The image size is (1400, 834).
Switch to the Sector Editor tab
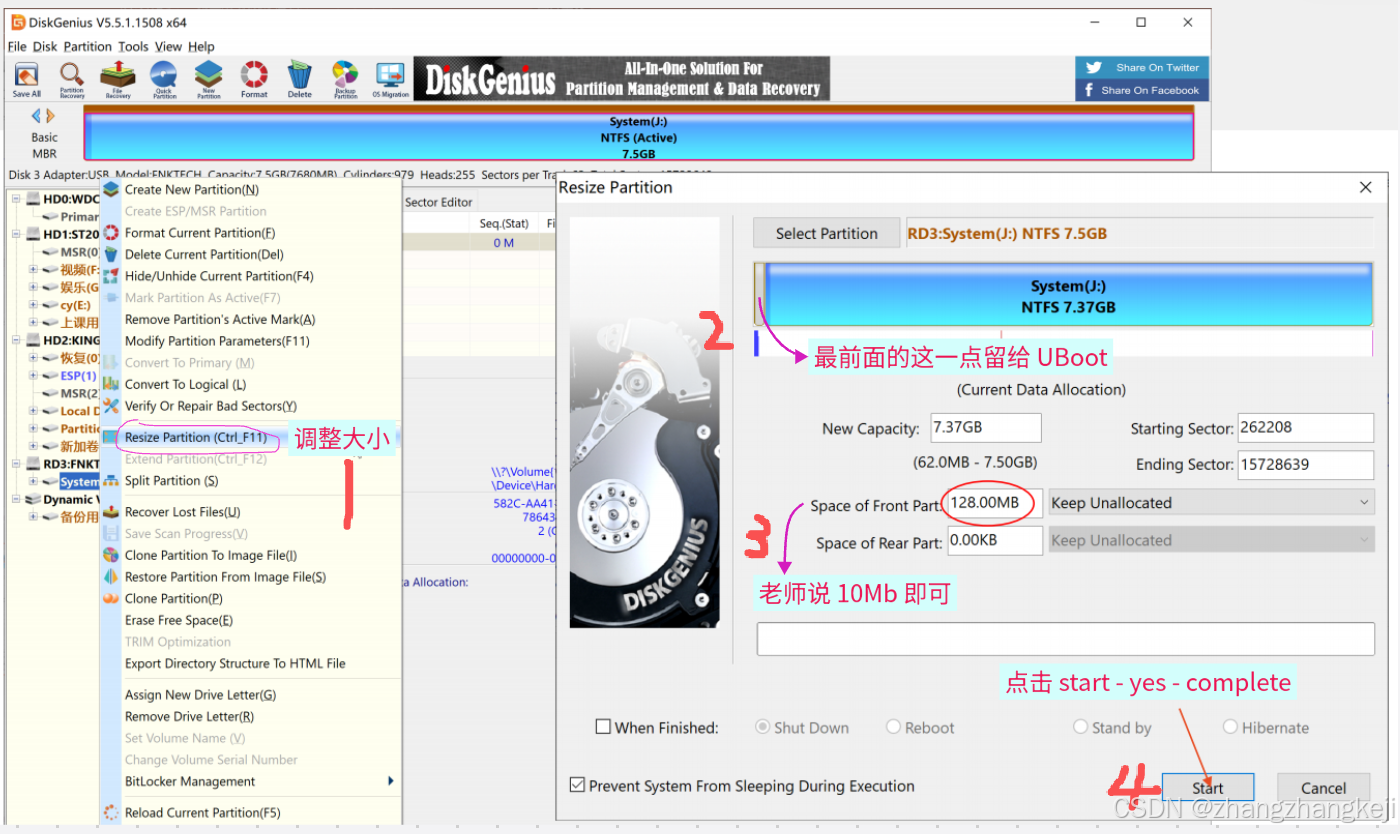[438, 202]
